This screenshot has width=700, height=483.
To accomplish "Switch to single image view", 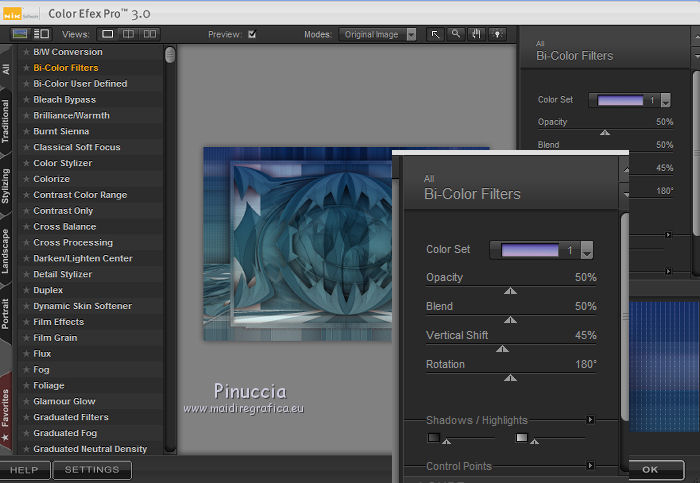I will 108,34.
